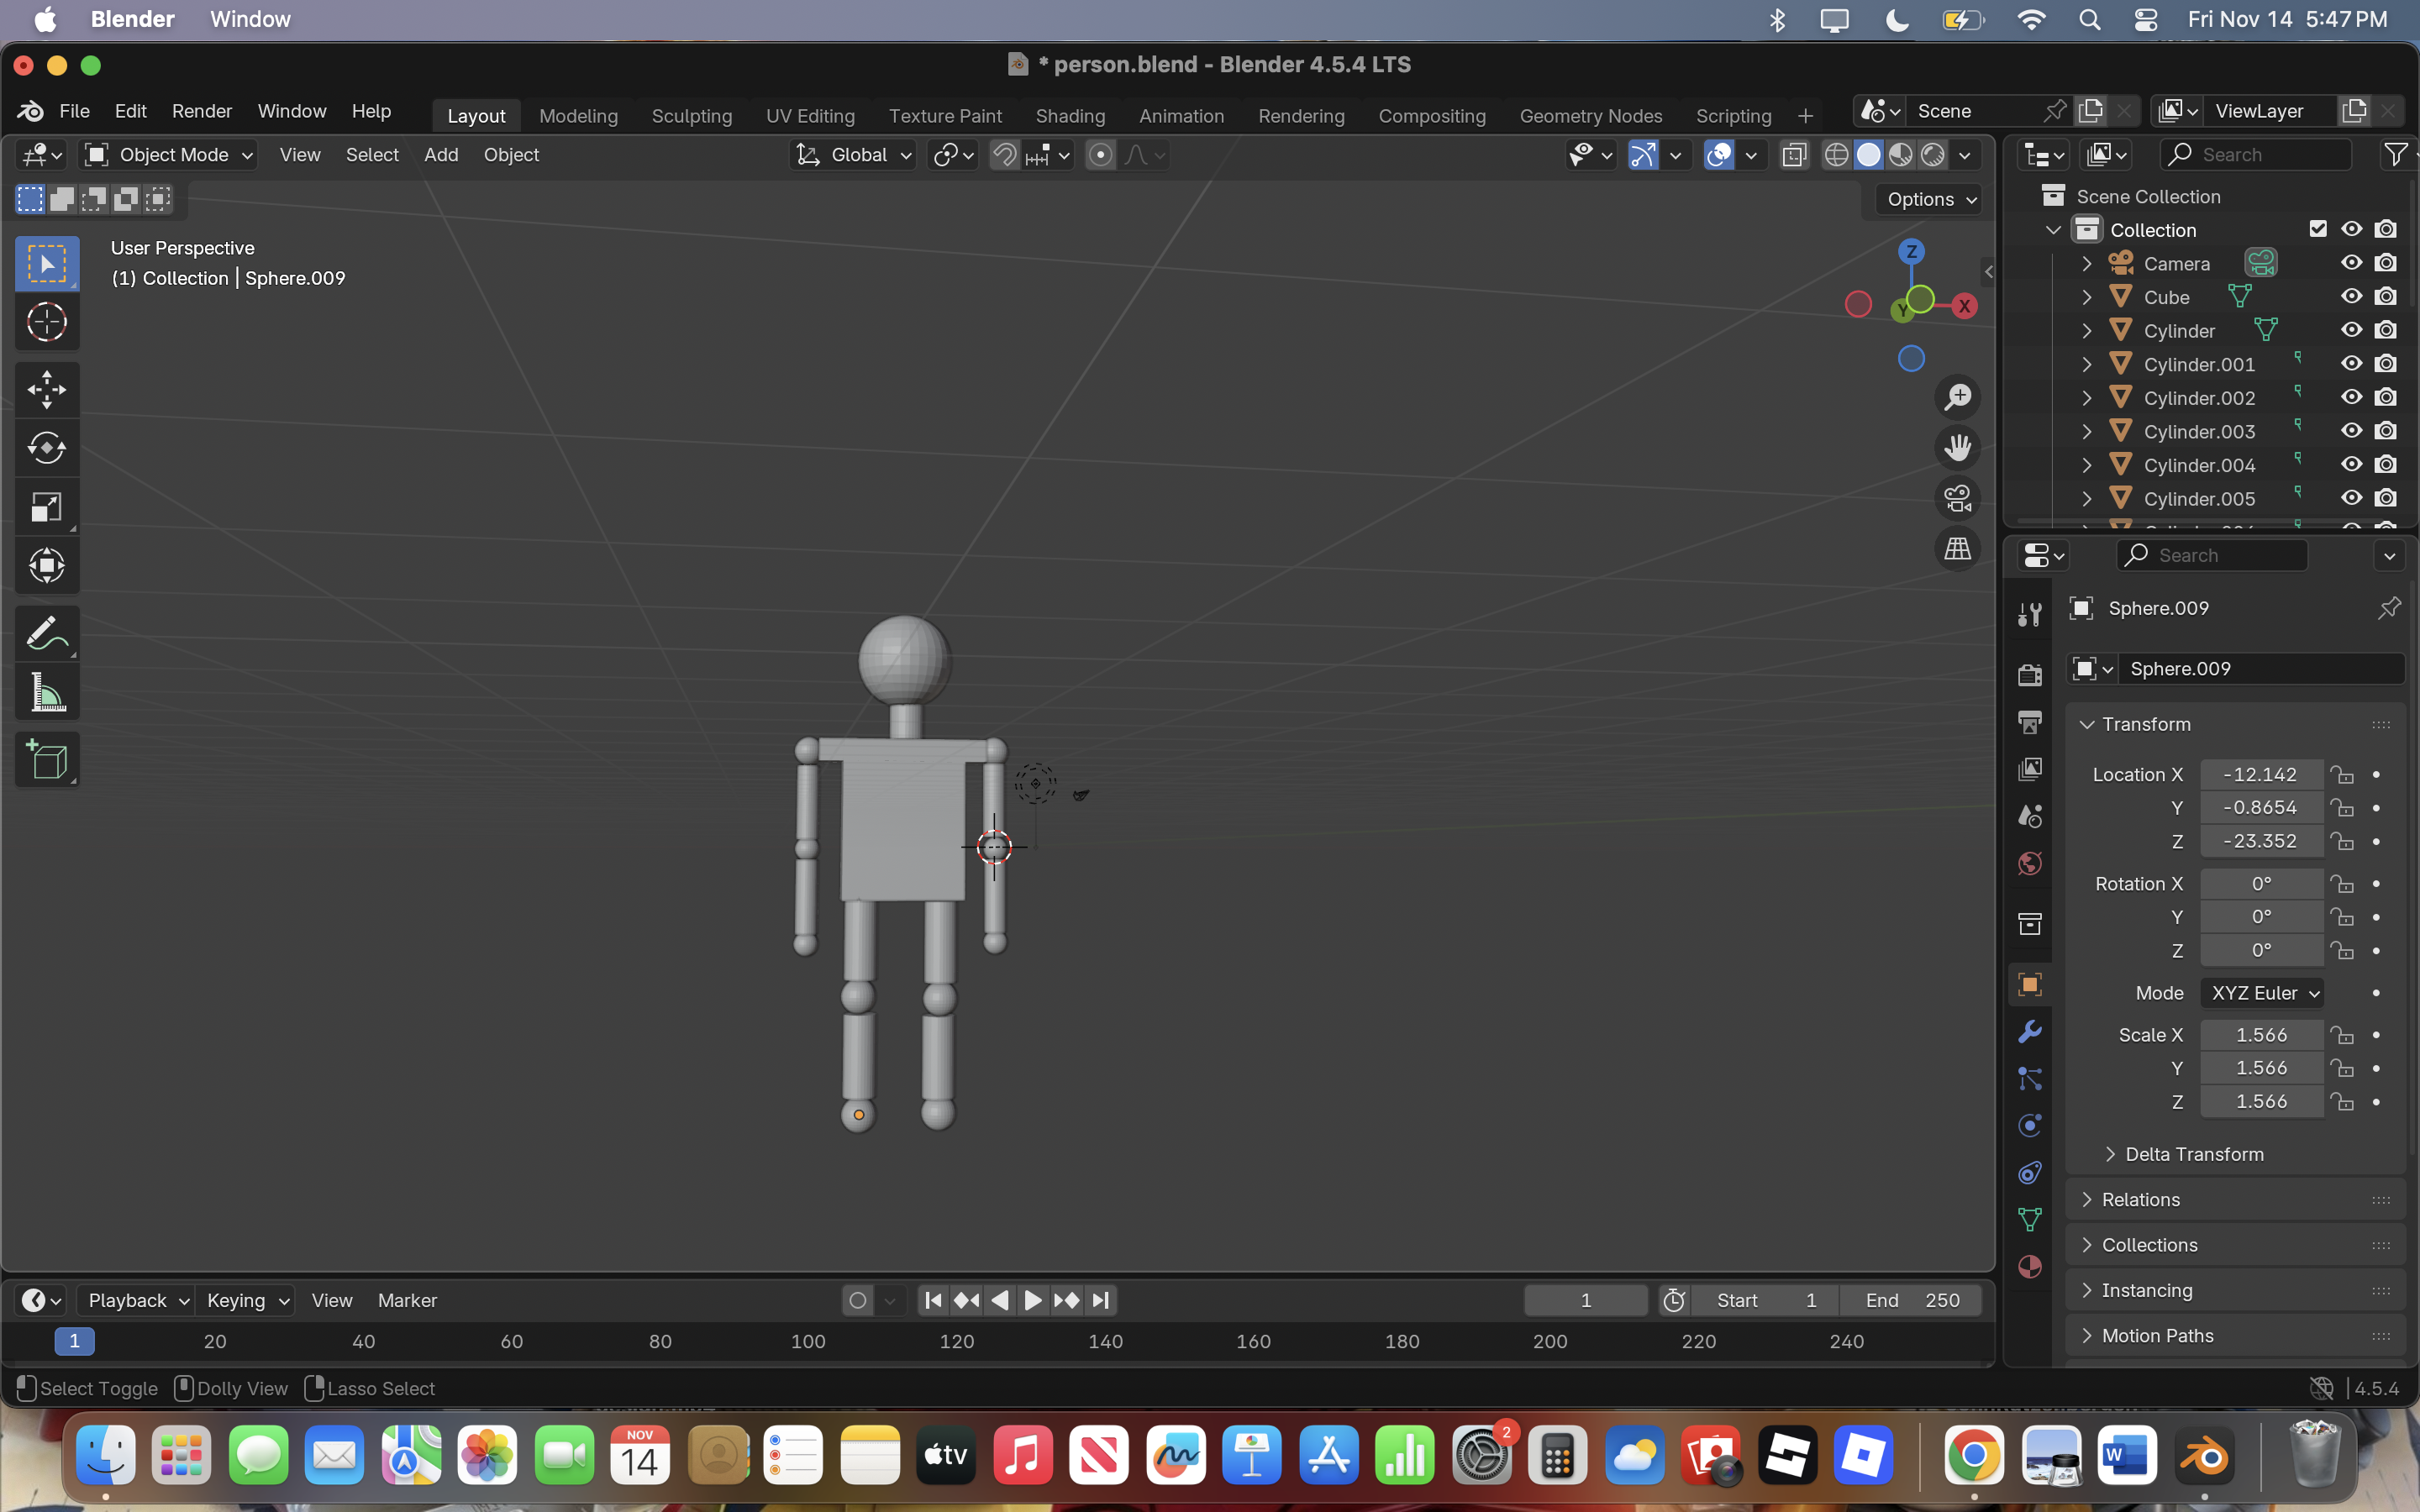This screenshot has height=1512, width=2420.
Task: Switch to the Sculpting workspace tab
Action: pyautogui.click(x=691, y=116)
